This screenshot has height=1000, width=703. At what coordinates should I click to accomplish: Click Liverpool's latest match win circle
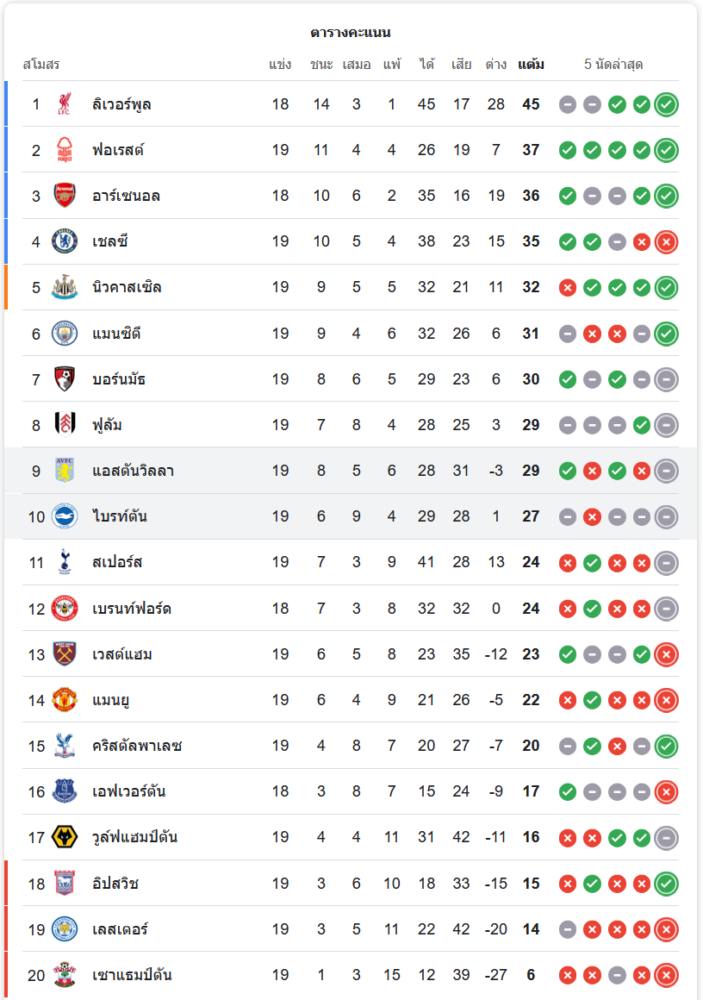[666, 104]
